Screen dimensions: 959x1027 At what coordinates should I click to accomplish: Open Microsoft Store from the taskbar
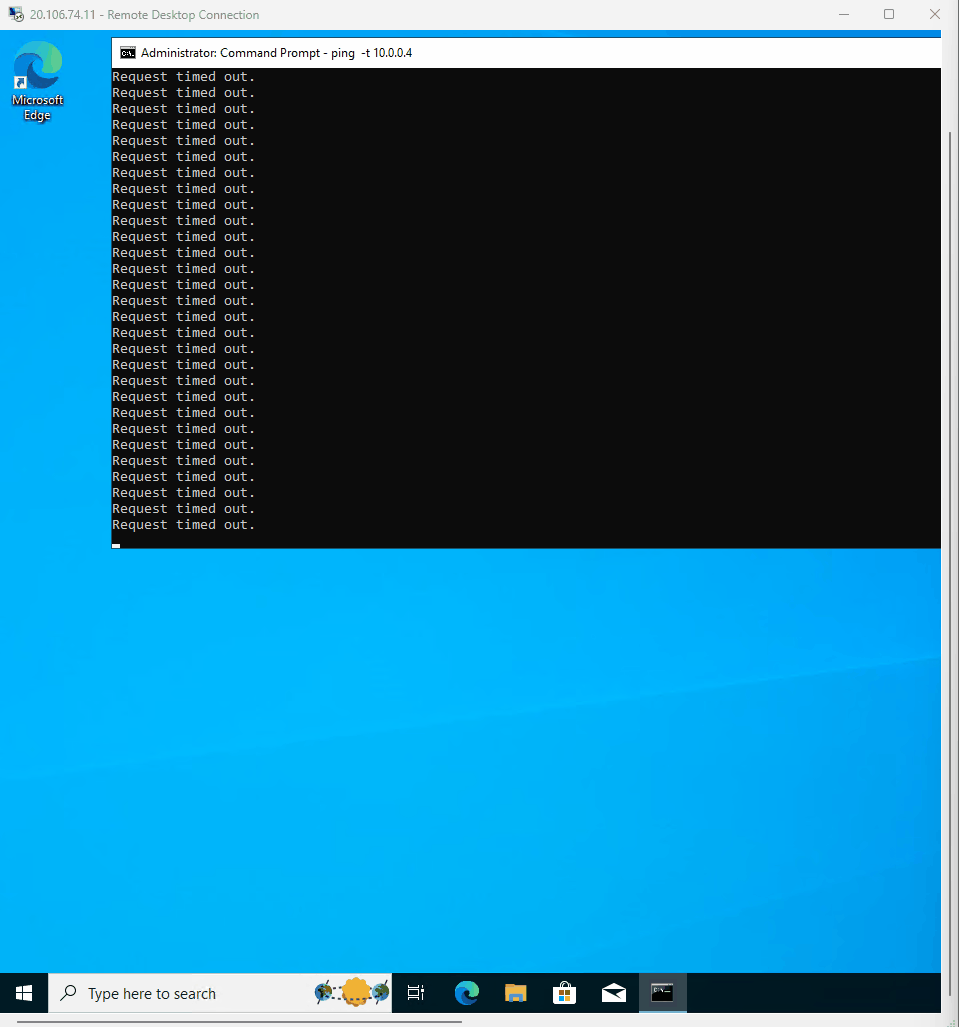click(564, 993)
